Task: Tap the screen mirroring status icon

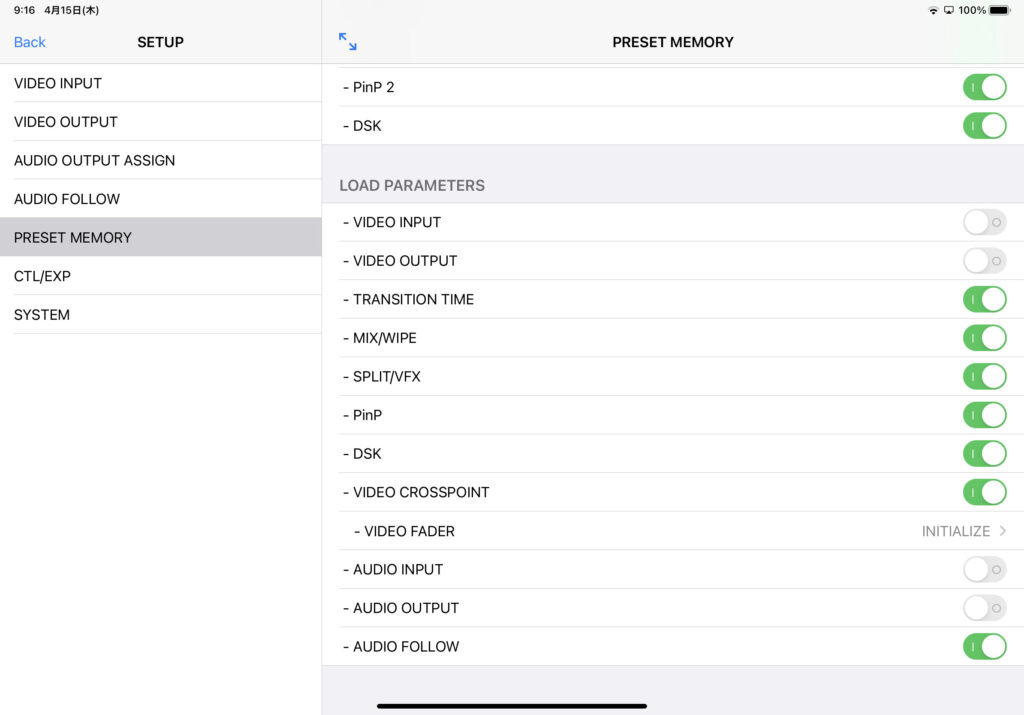Action: click(x=948, y=10)
